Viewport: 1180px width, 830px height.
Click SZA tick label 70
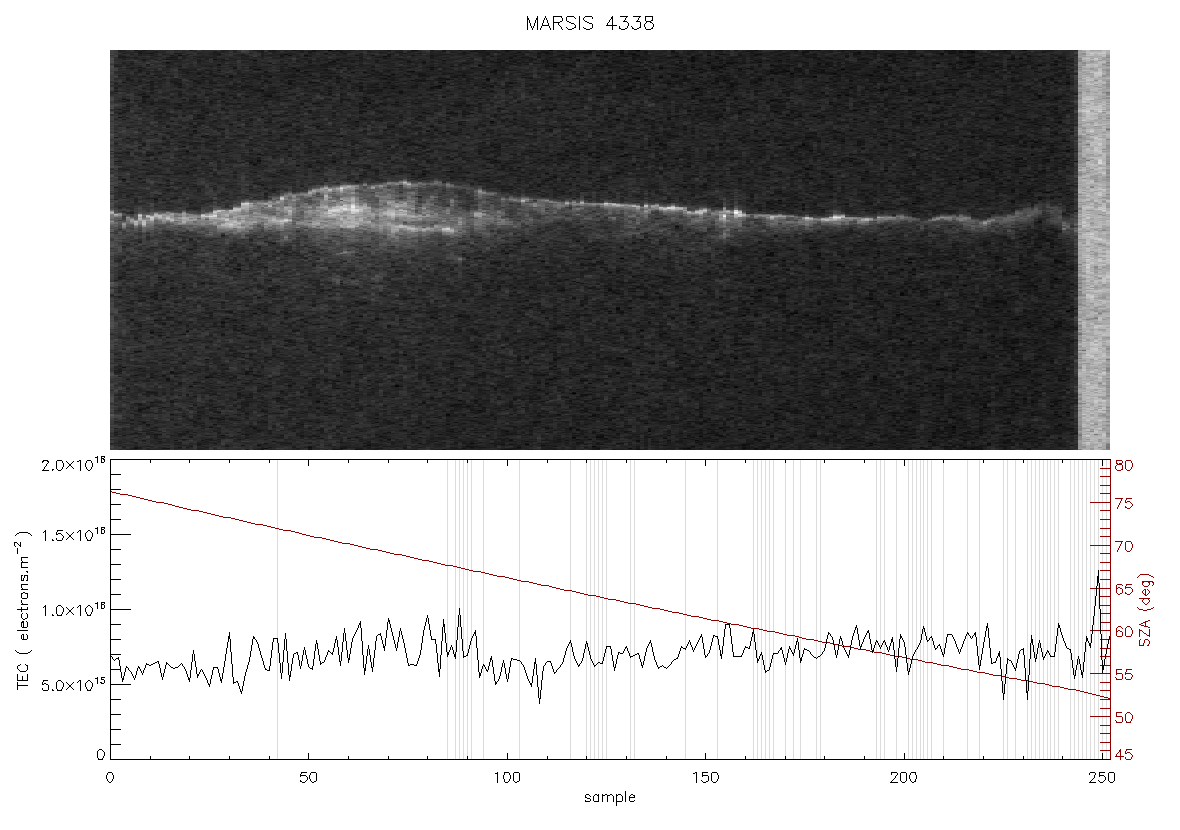click(x=1124, y=546)
